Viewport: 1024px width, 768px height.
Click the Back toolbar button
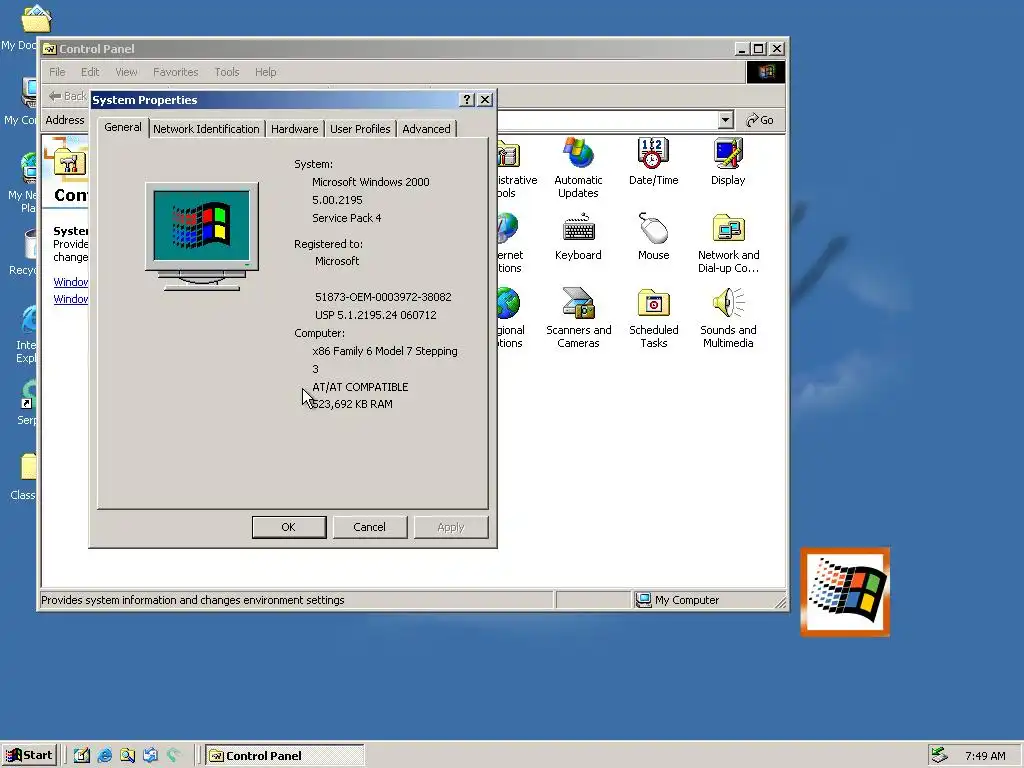coord(67,96)
